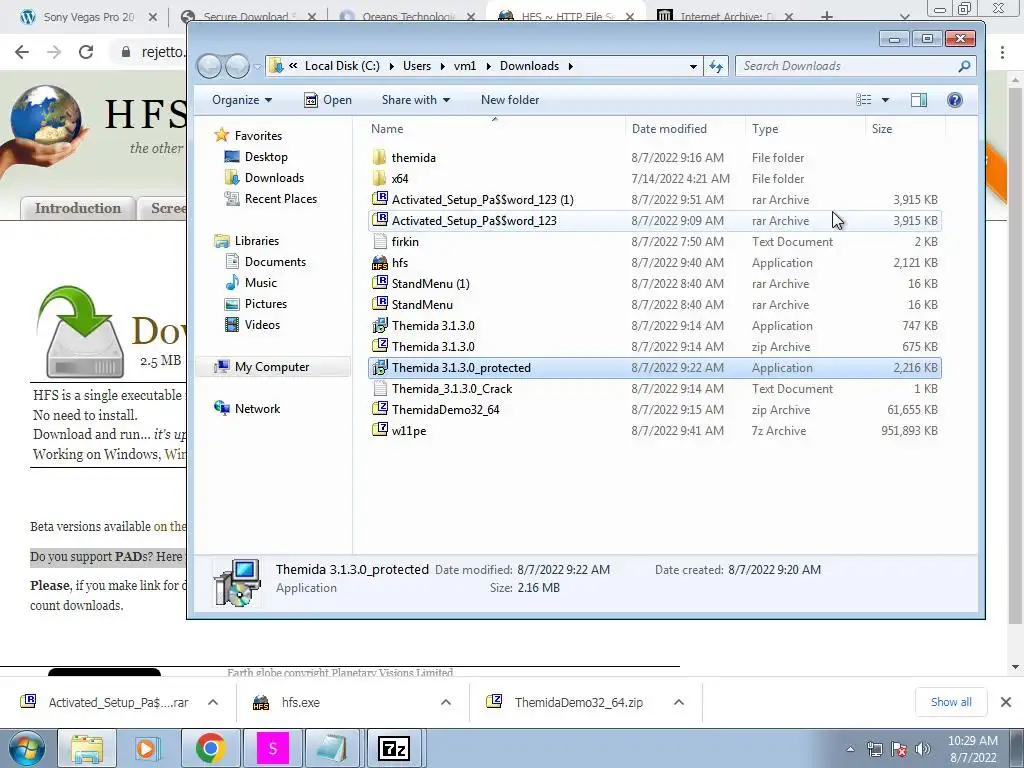Open ThemidaDemo32_64.zip download chevron menu

pos(679,702)
